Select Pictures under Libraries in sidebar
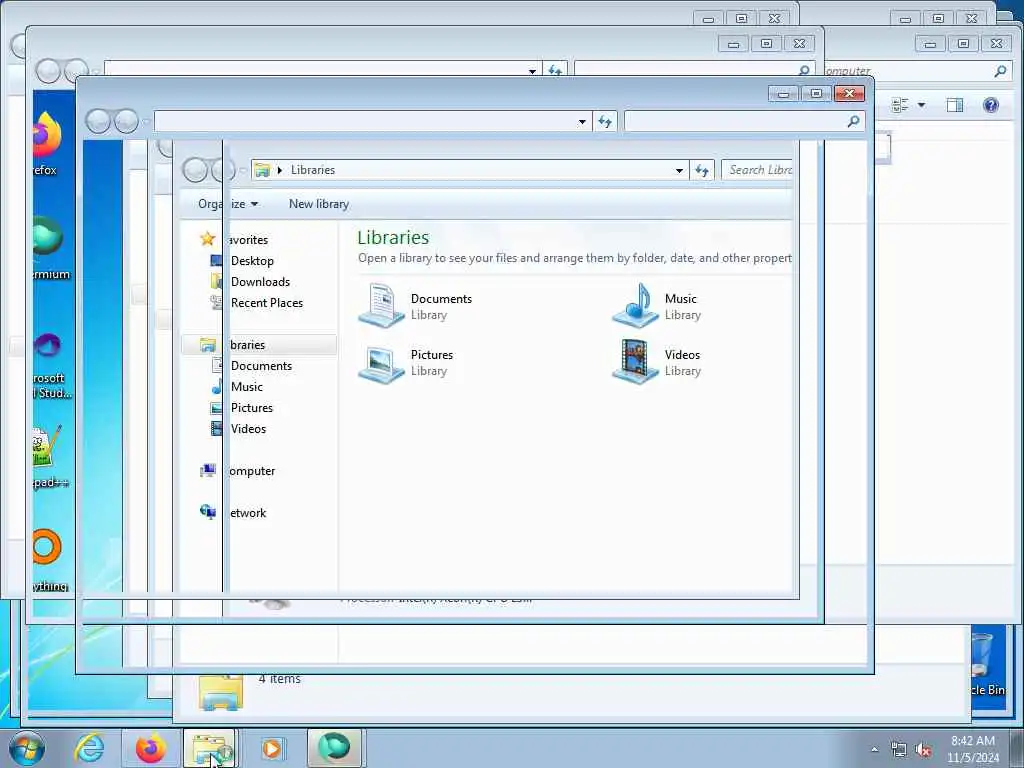The image size is (1024, 768). pos(251,408)
